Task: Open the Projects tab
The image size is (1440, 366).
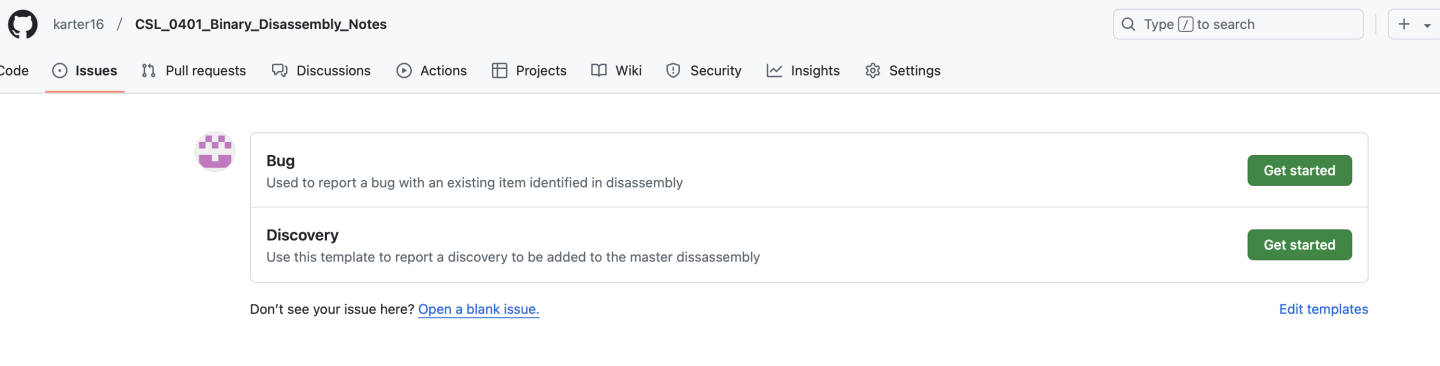Action: 529,70
